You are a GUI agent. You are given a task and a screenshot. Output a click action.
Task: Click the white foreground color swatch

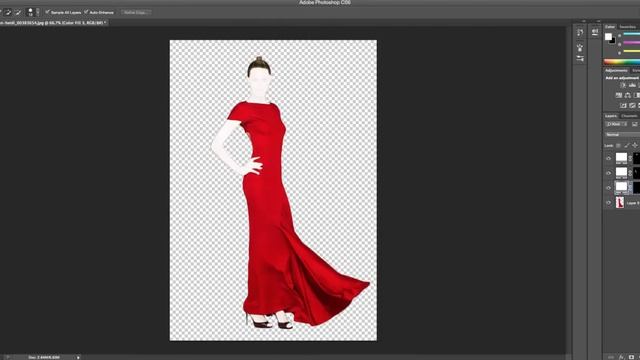608,36
